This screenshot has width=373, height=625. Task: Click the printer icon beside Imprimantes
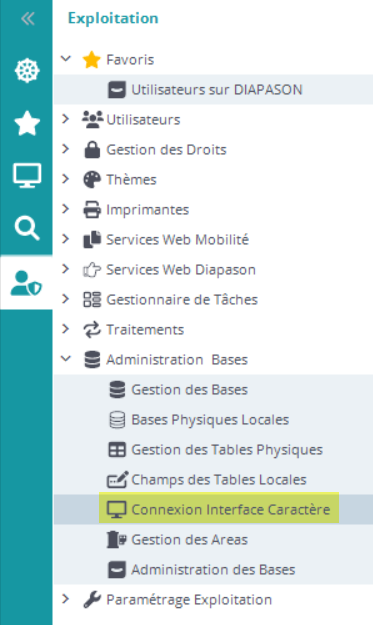click(x=92, y=210)
